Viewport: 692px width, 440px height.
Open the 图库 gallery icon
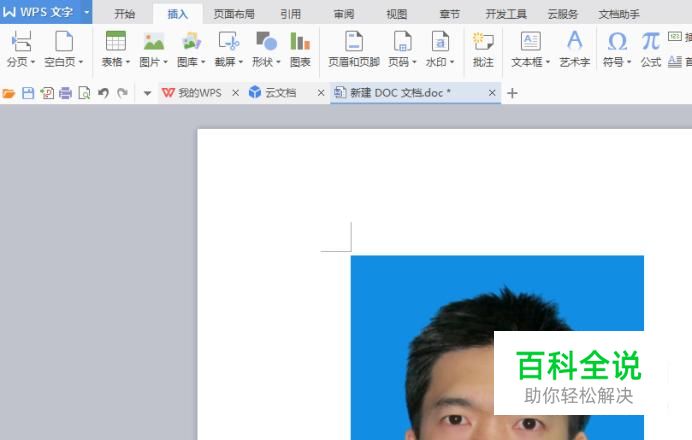(191, 41)
